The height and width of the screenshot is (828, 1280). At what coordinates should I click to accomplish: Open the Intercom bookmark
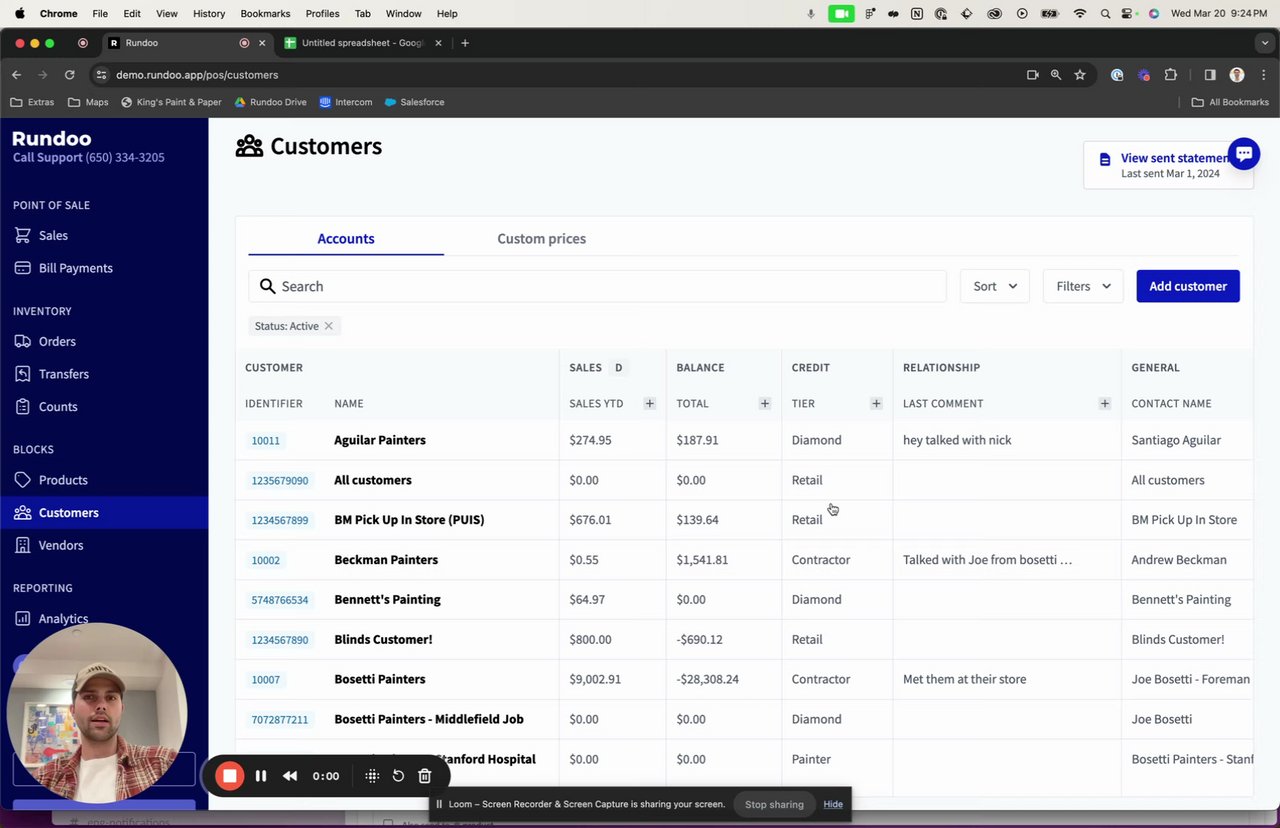tap(346, 102)
